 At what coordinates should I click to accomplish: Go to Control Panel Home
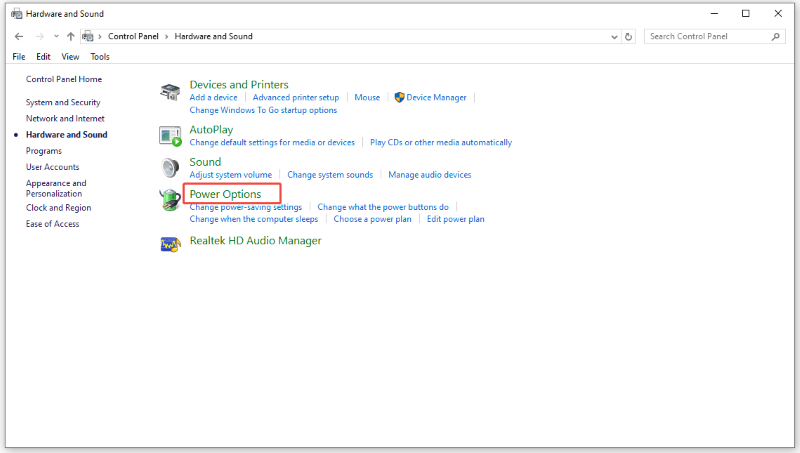tap(64, 79)
